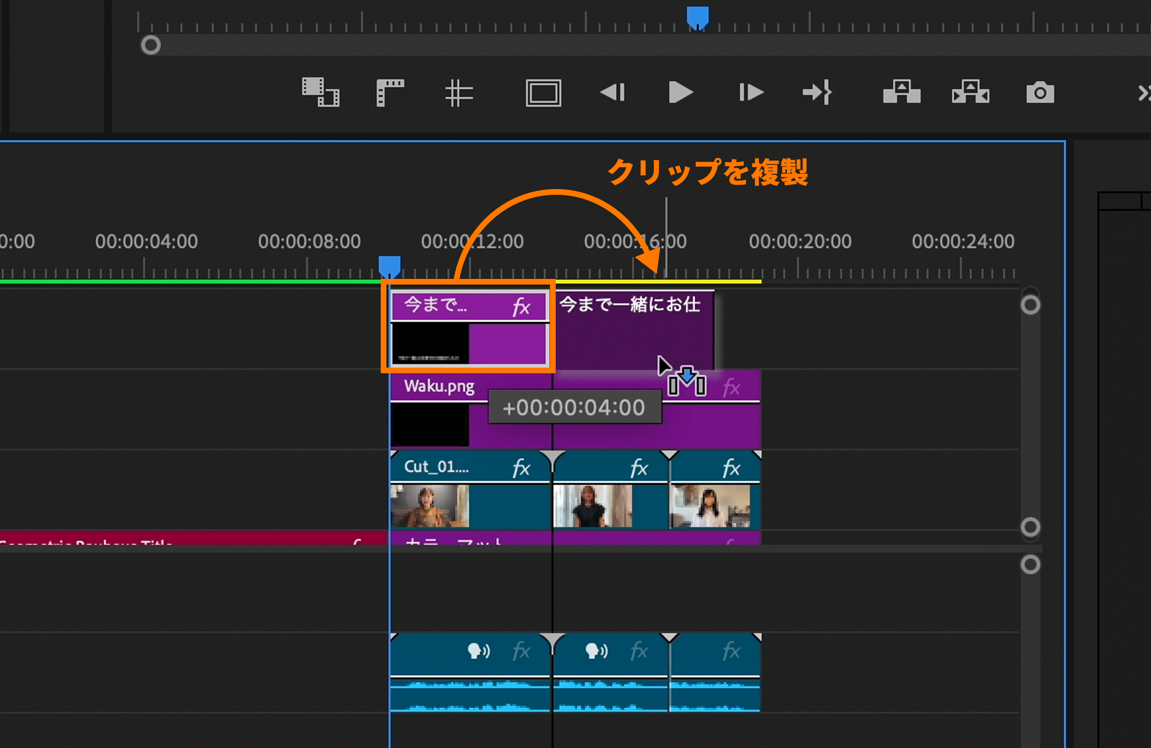Select second video clip with woman in black
The height and width of the screenshot is (748, 1151).
click(611, 490)
